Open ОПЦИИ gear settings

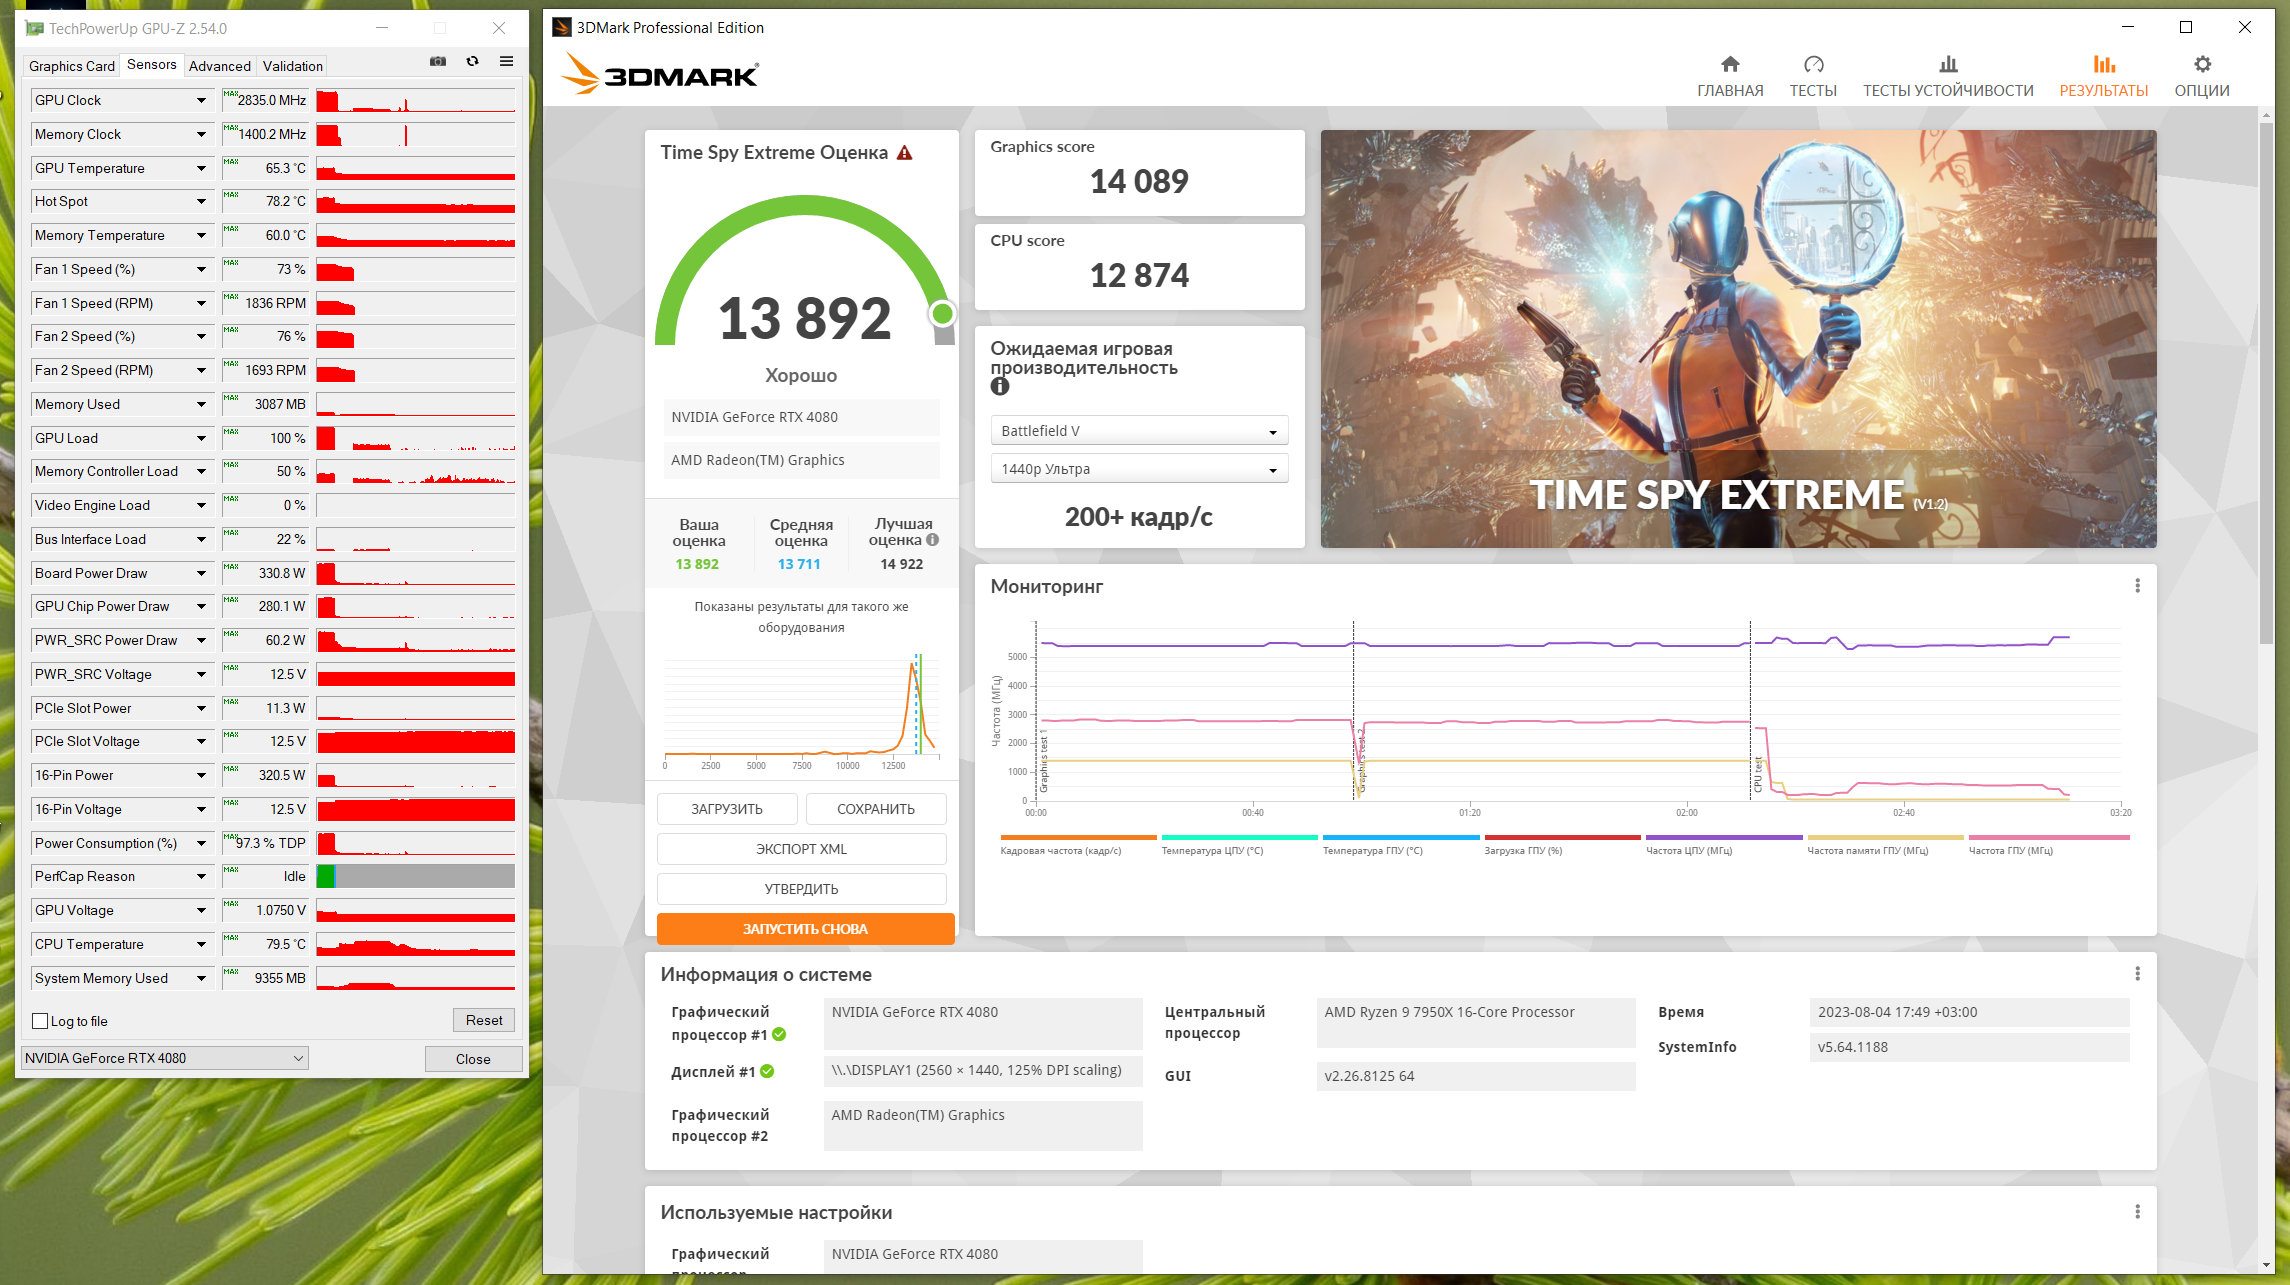point(2201,65)
